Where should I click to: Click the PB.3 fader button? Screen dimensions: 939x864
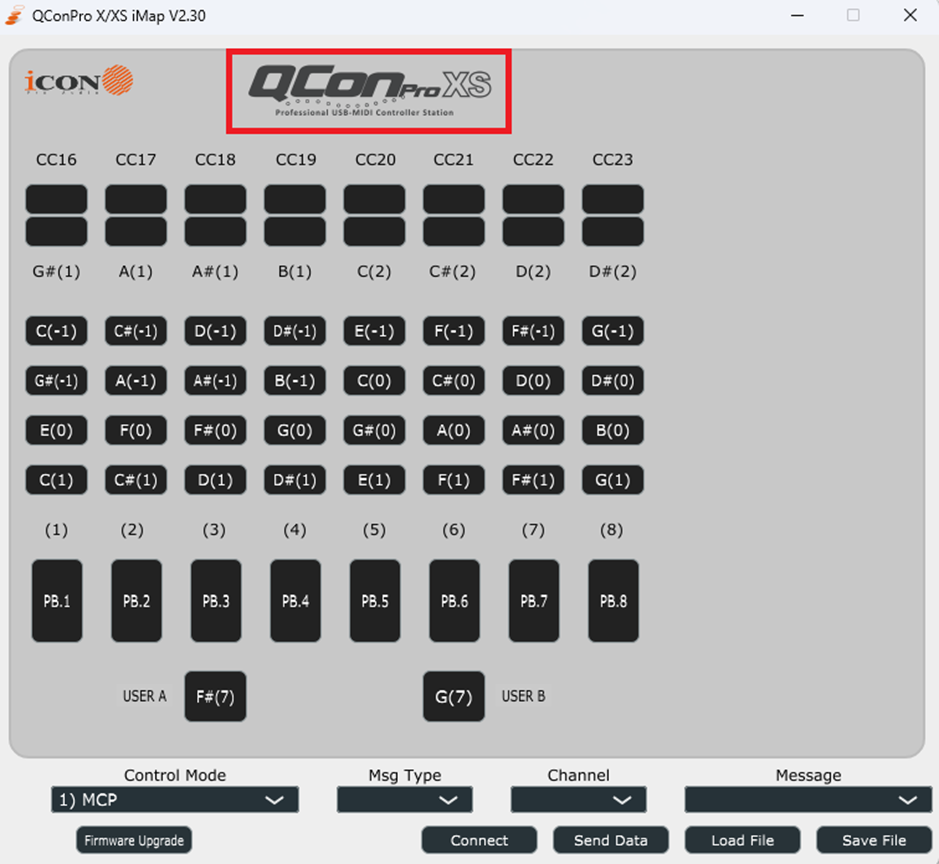[216, 601]
